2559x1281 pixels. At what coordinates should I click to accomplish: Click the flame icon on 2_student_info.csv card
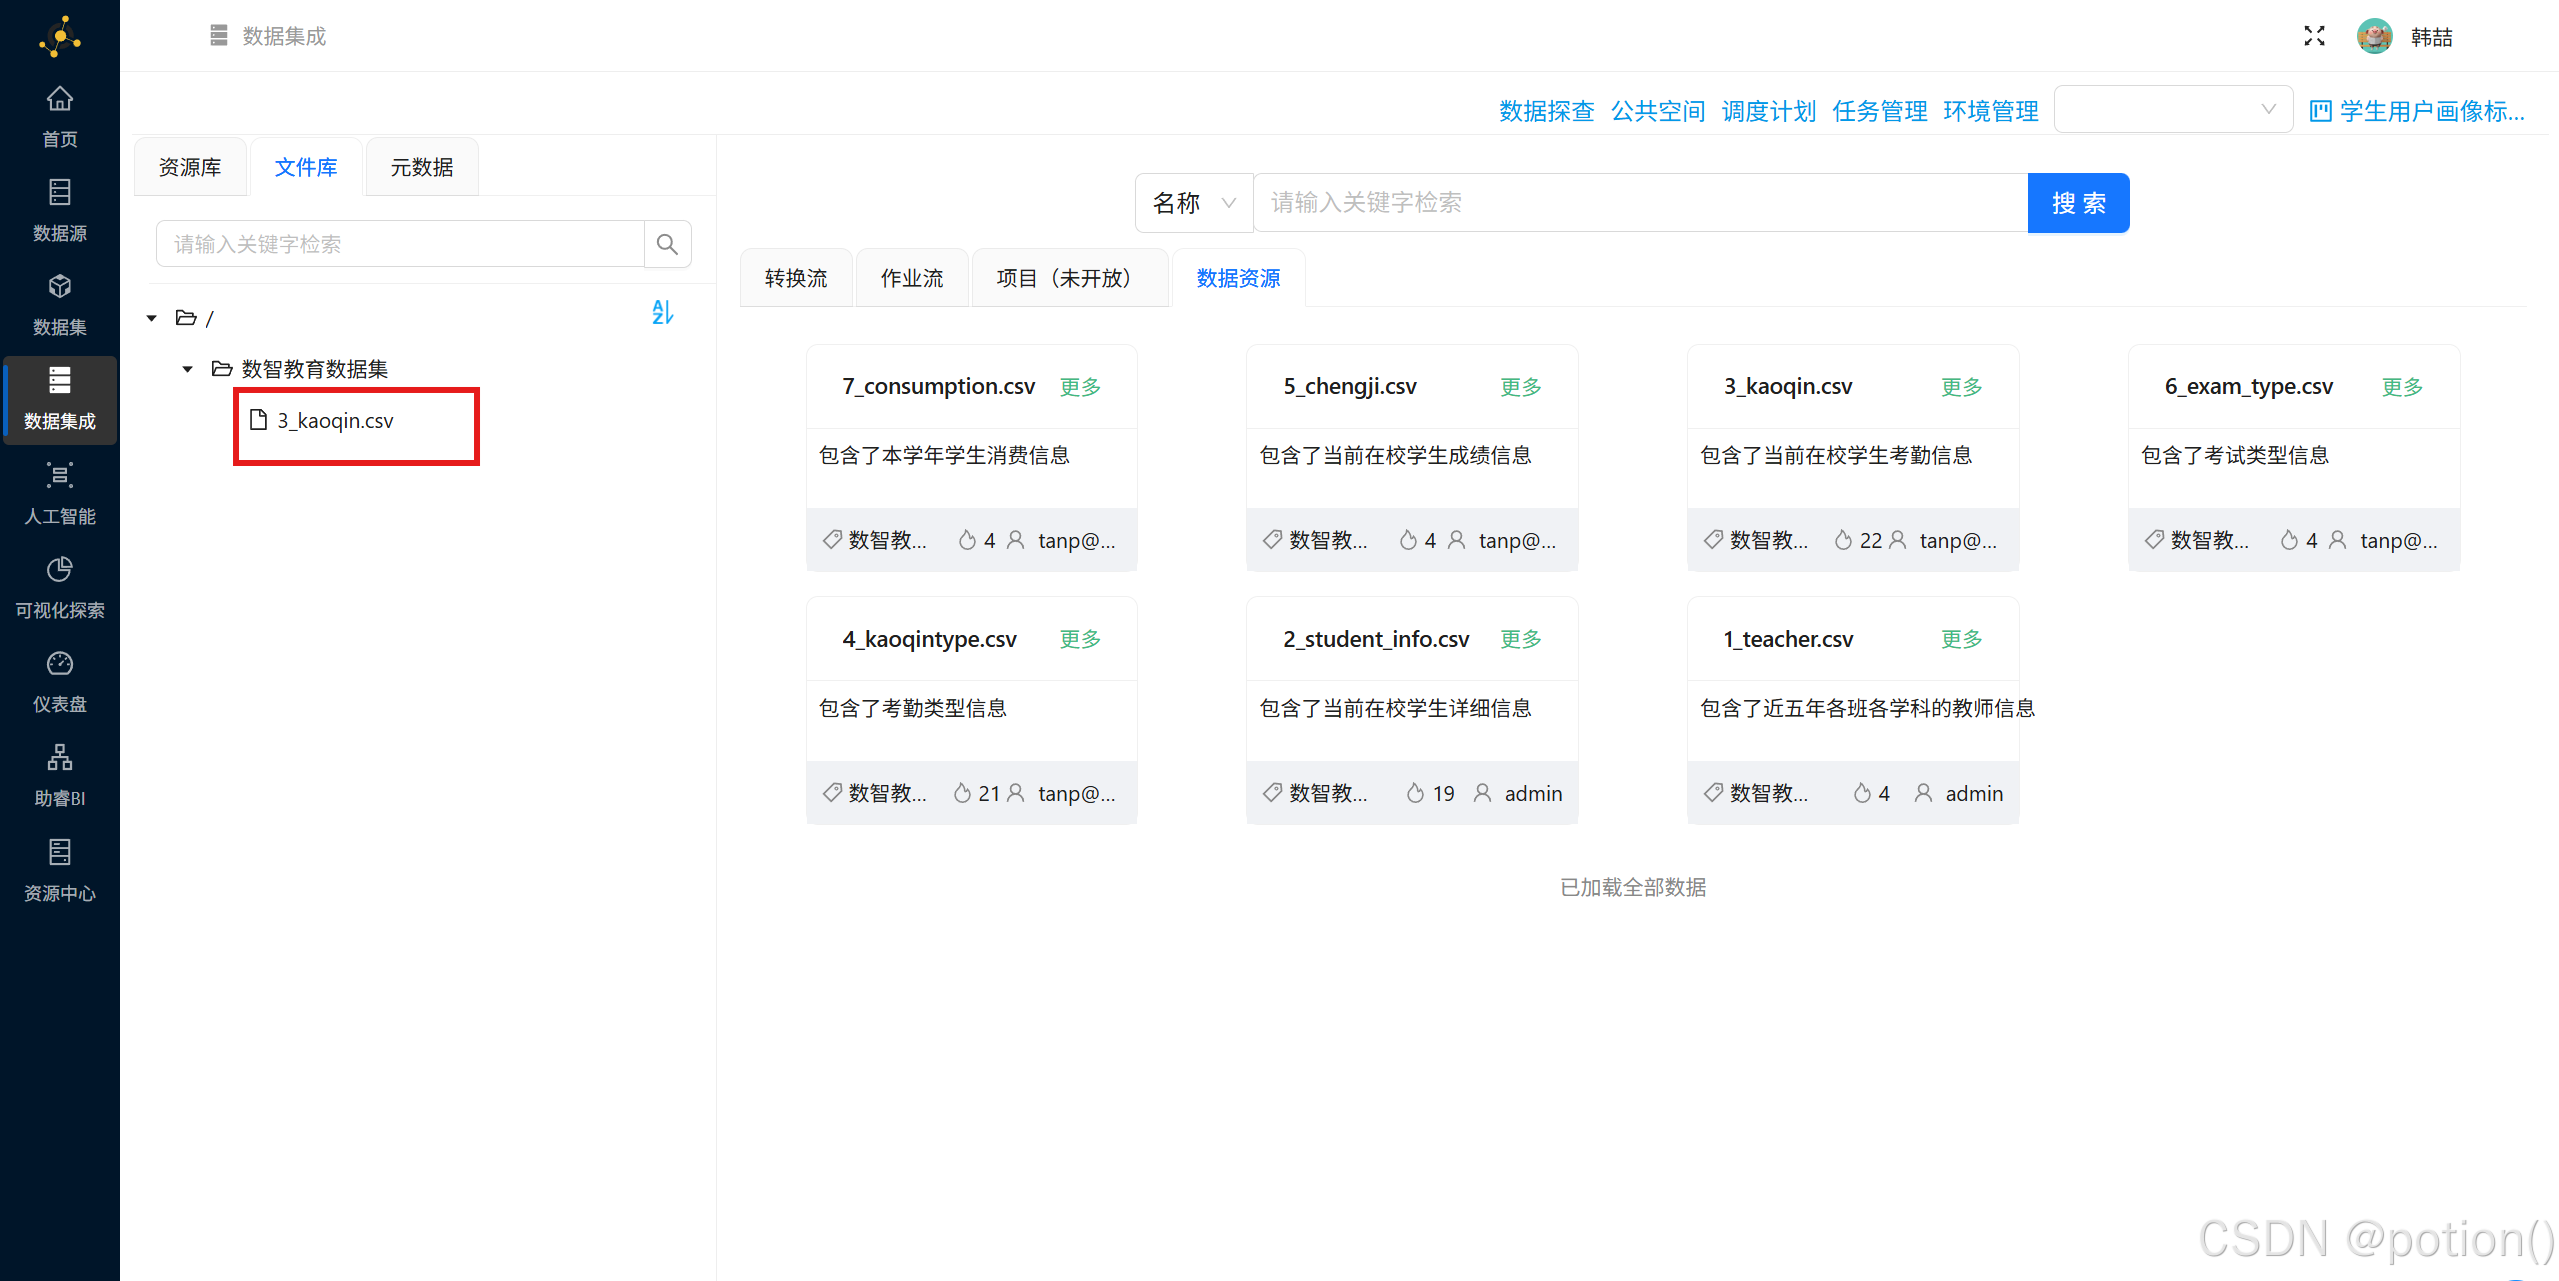1415,793
